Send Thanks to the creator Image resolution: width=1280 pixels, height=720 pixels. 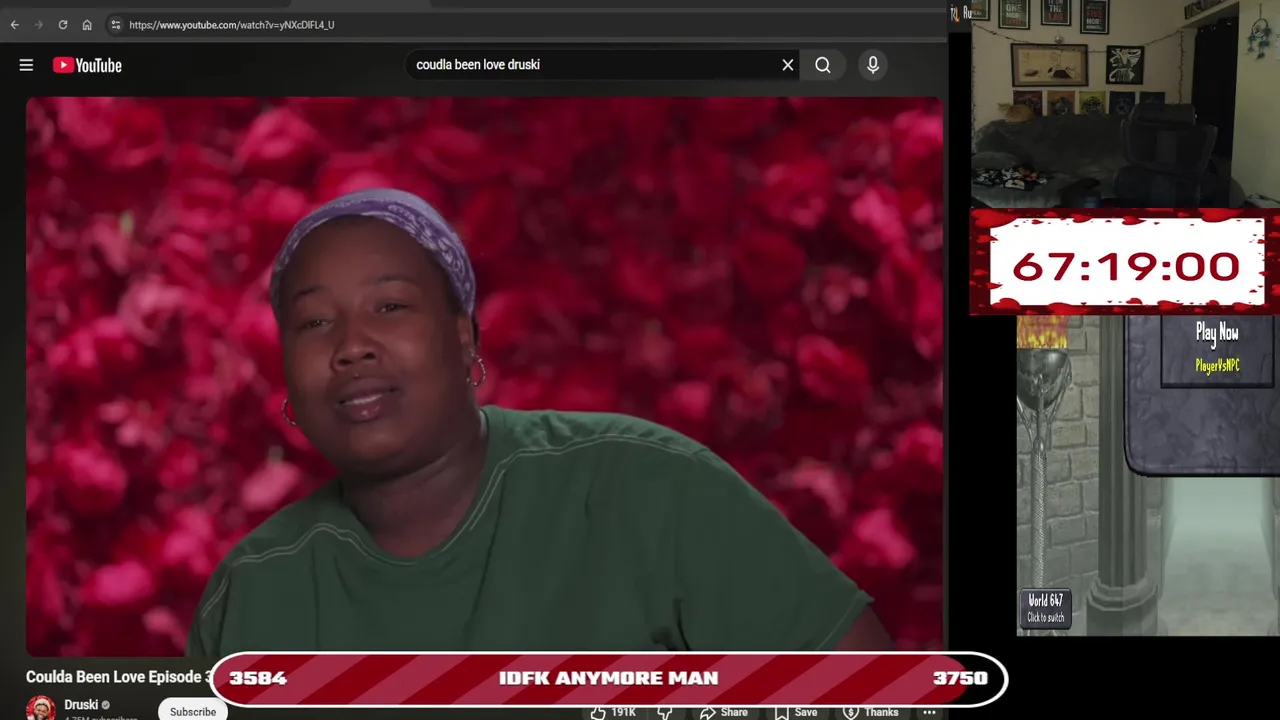point(870,712)
